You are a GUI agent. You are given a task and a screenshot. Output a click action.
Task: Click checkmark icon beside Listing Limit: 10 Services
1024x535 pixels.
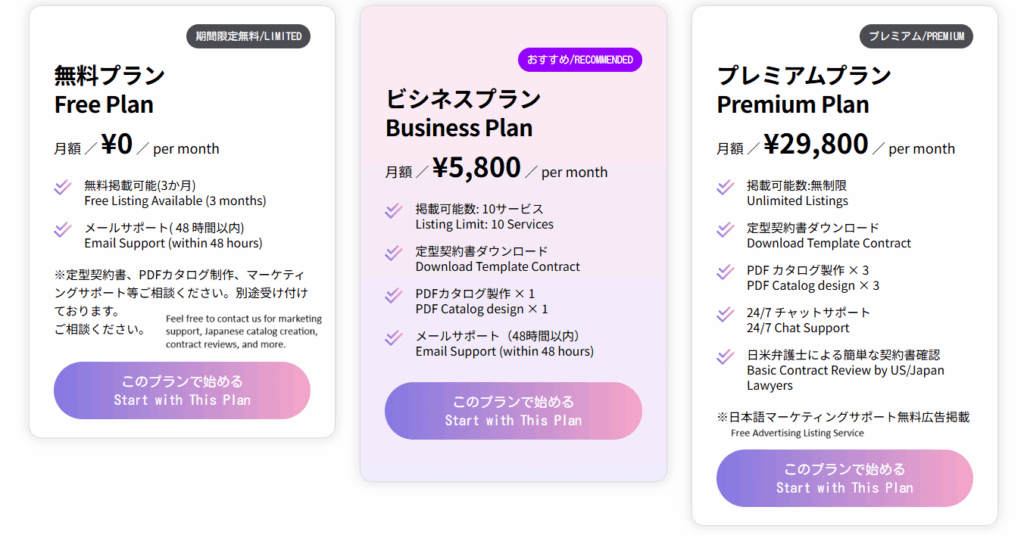coord(394,211)
